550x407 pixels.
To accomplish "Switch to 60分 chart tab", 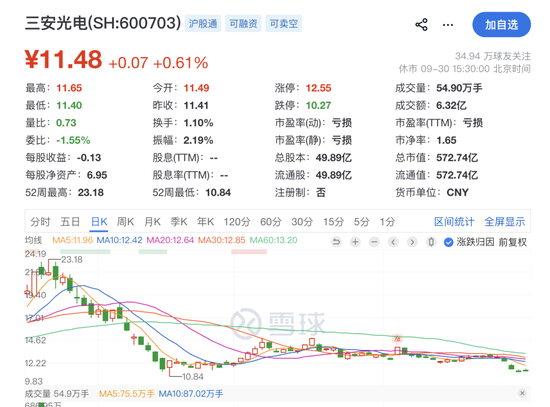I will (271, 222).
